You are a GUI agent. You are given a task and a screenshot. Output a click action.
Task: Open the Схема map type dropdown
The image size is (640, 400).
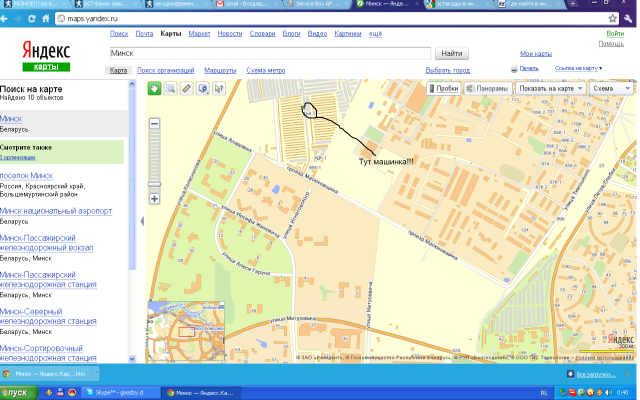(608, 88)
